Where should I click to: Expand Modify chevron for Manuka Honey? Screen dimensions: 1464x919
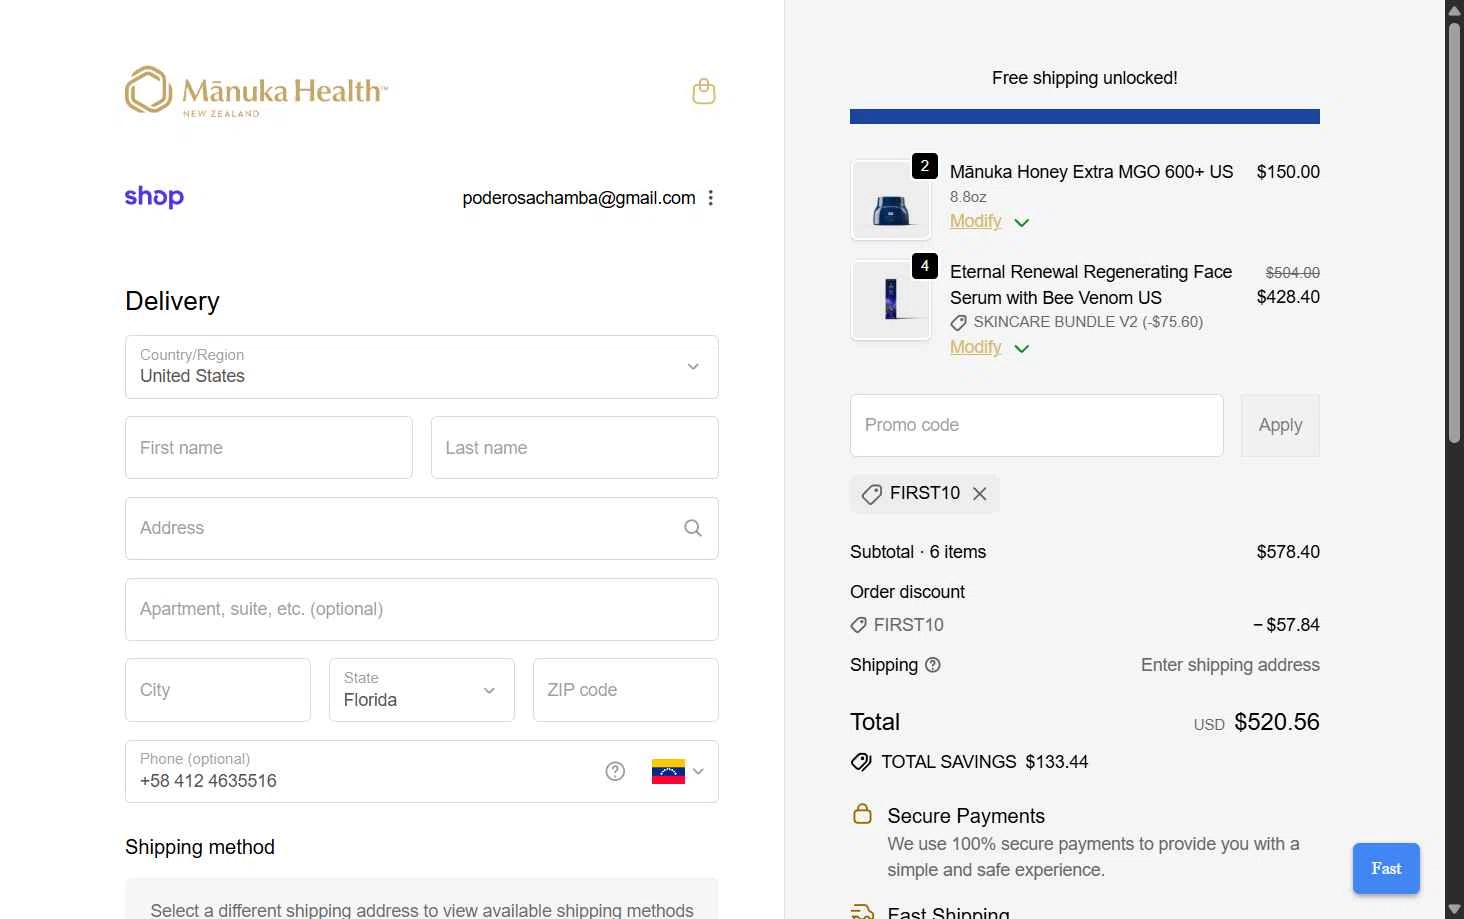pos(1022,223)
